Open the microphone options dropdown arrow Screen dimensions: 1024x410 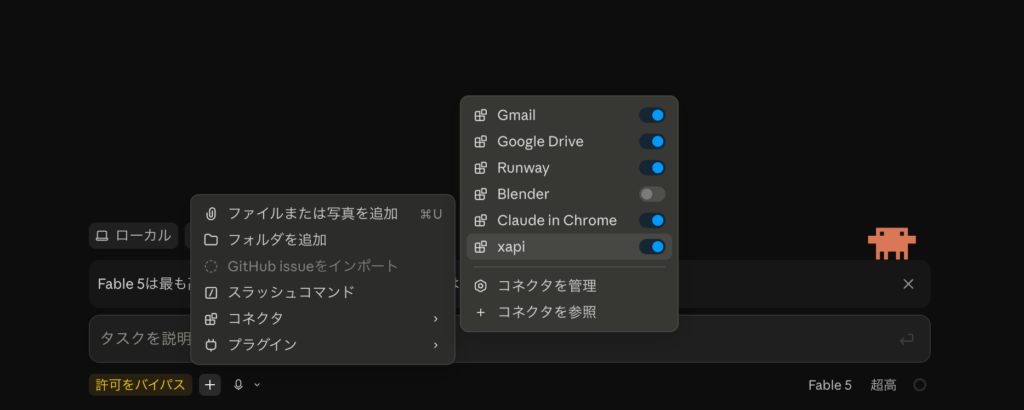point(257,385)
